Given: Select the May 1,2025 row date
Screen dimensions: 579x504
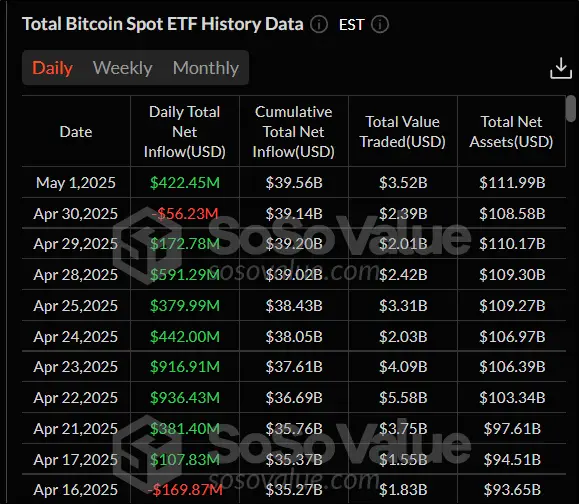Looking at the screenshot, I should click(76, 182).
